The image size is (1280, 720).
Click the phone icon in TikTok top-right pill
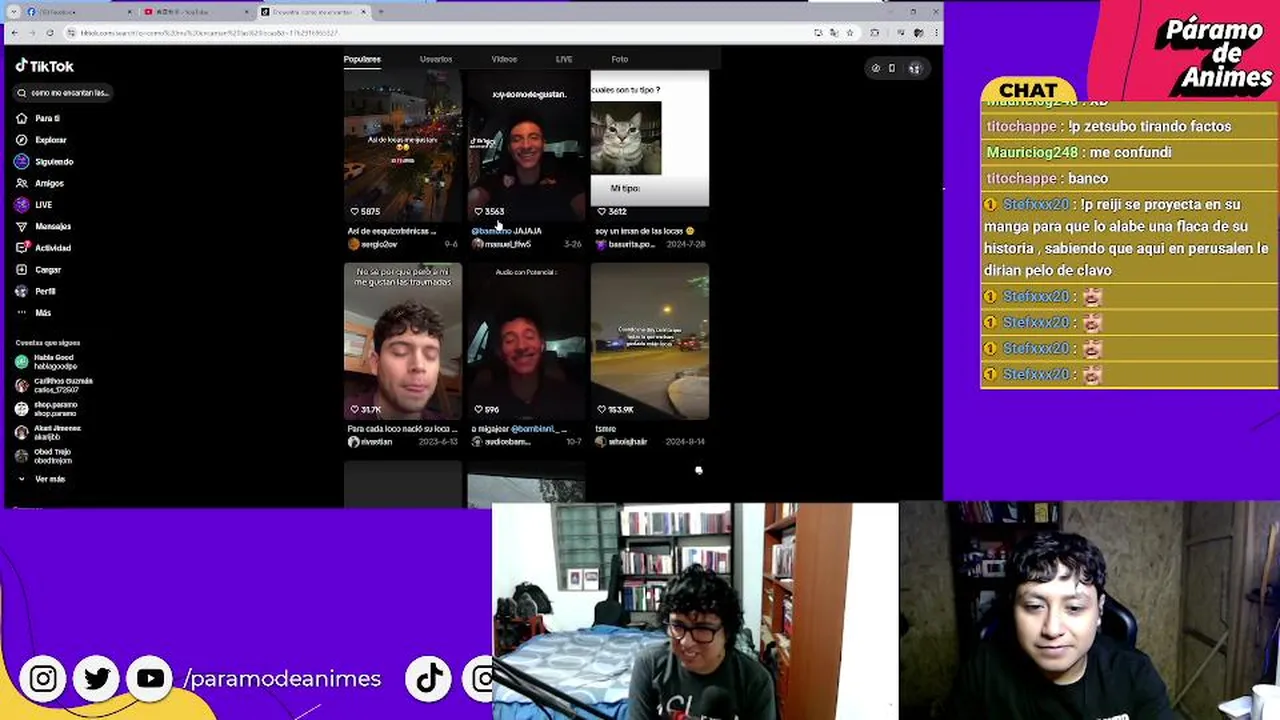coord(892,68)
